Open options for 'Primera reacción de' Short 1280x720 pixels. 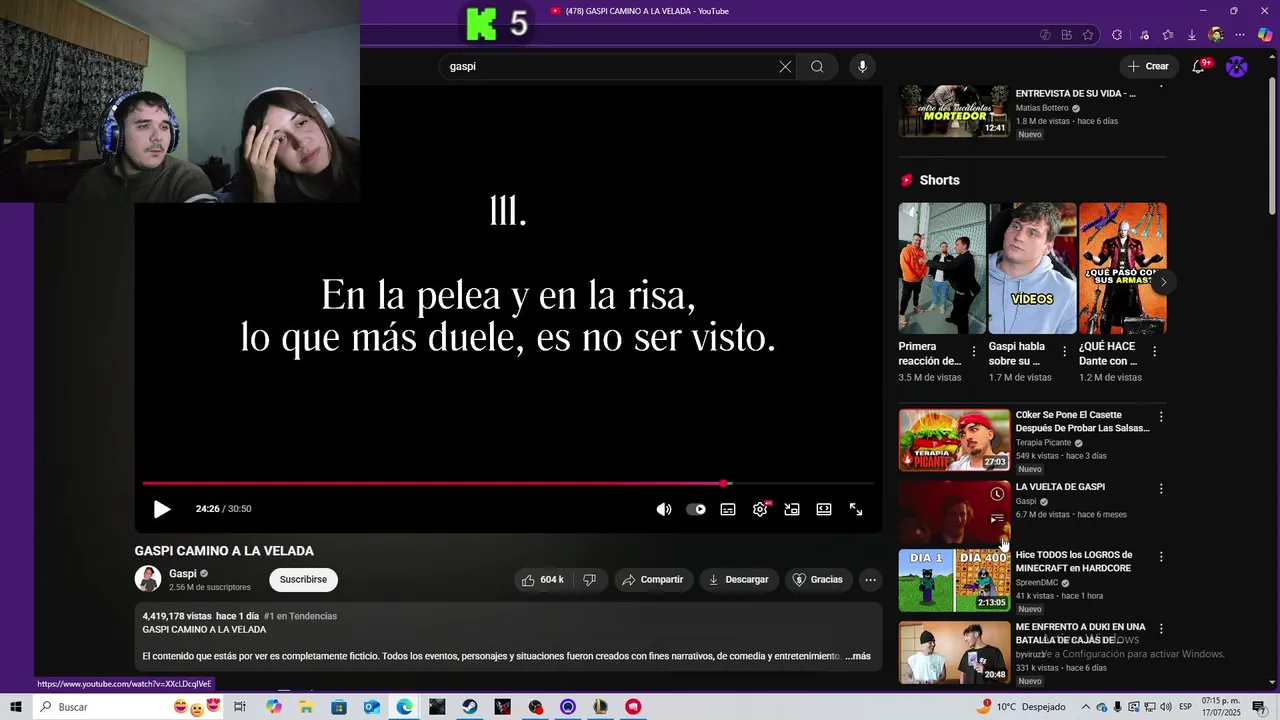(x=974, y=352)
